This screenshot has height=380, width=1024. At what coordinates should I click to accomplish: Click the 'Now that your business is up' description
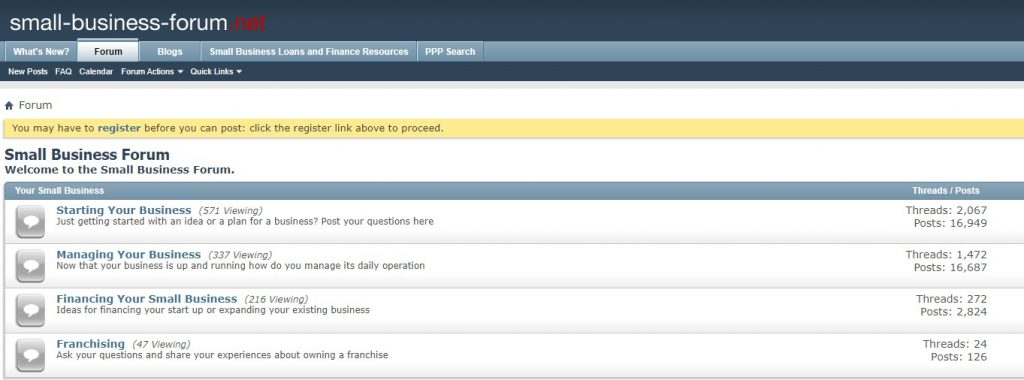point(240,266)
